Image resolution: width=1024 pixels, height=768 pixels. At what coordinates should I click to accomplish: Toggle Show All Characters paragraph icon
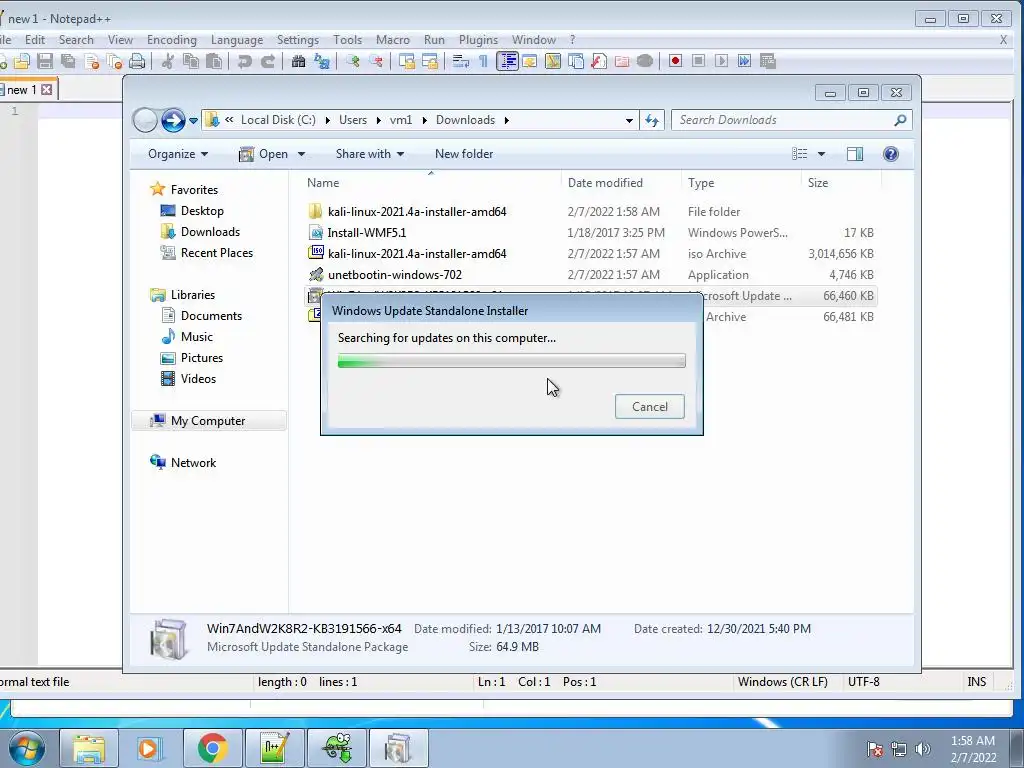[483, 61]
